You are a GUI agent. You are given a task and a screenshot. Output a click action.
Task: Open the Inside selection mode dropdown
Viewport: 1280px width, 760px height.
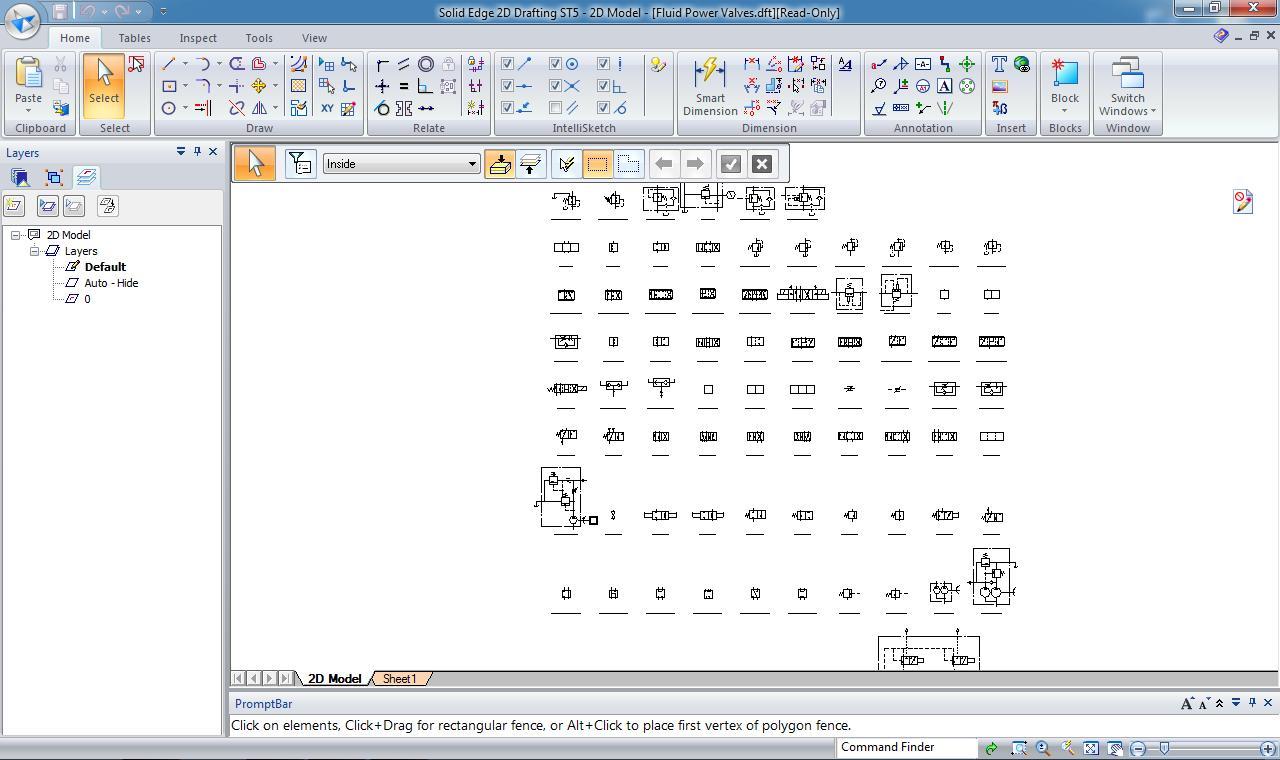pyautogui.click(x=472, y=164)
